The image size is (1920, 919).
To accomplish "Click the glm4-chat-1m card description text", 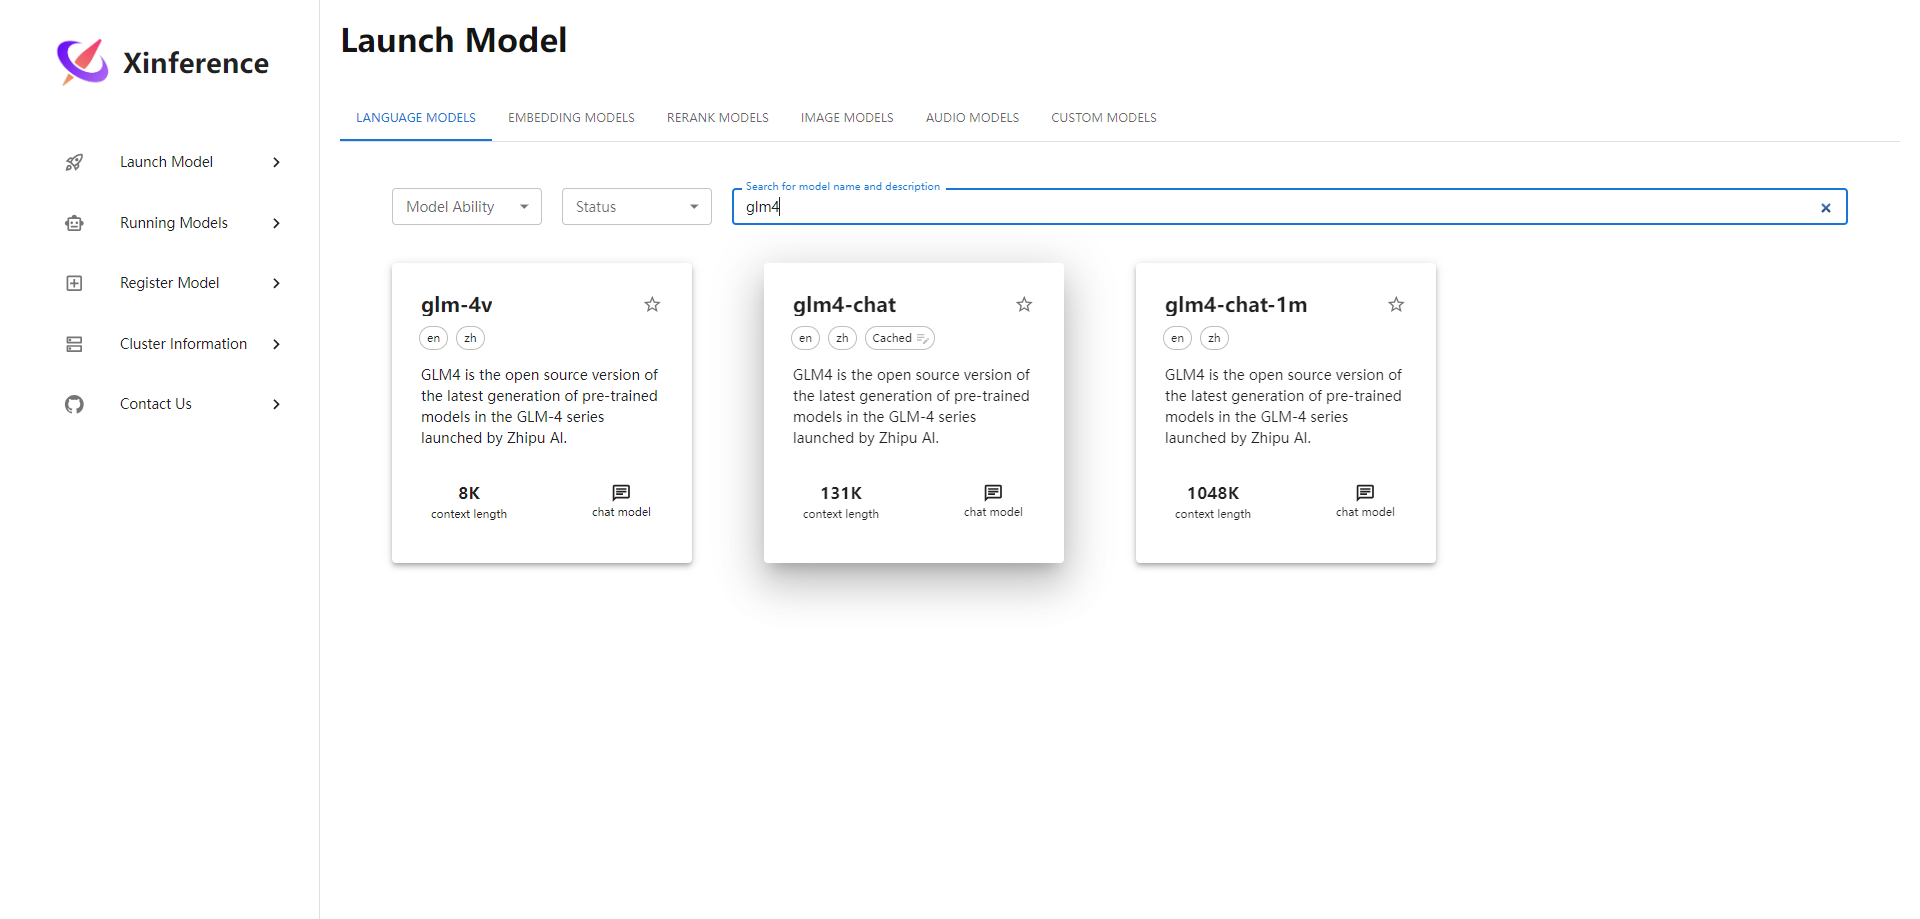I will [x=1284, y=406].
